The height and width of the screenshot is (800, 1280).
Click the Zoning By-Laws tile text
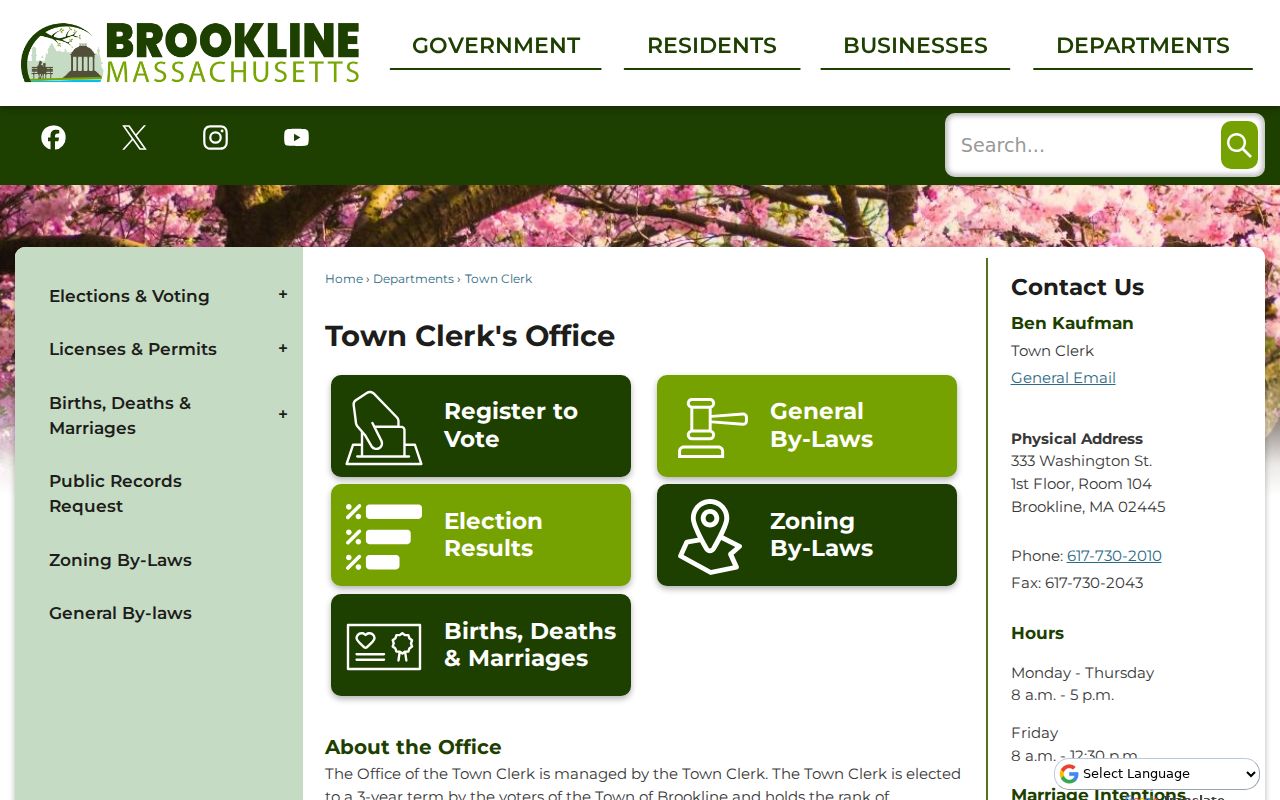point(821,534)
